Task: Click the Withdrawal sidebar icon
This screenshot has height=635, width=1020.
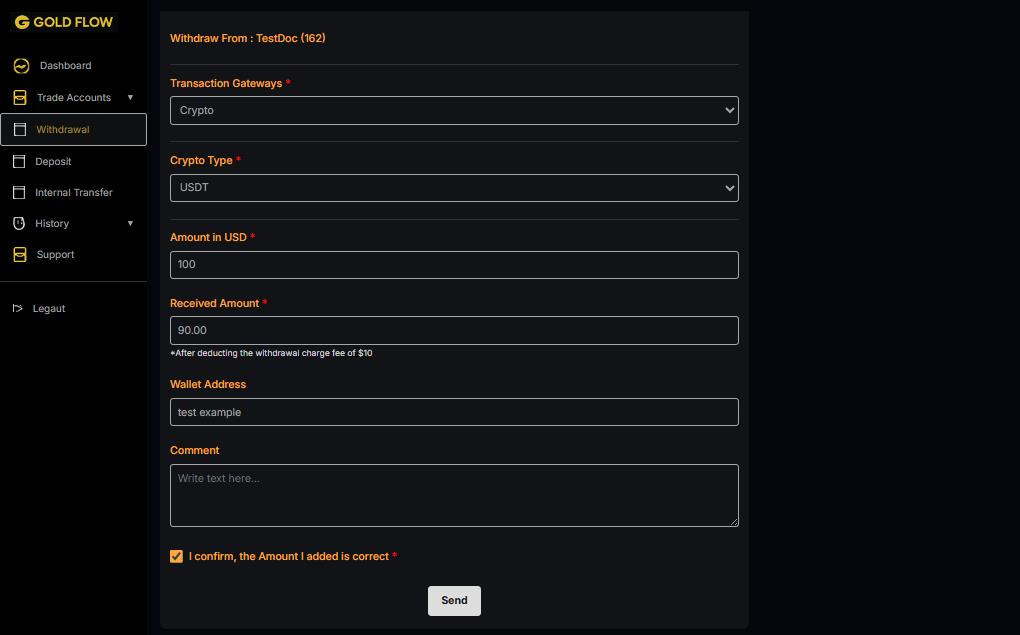Action: (20, 130)
